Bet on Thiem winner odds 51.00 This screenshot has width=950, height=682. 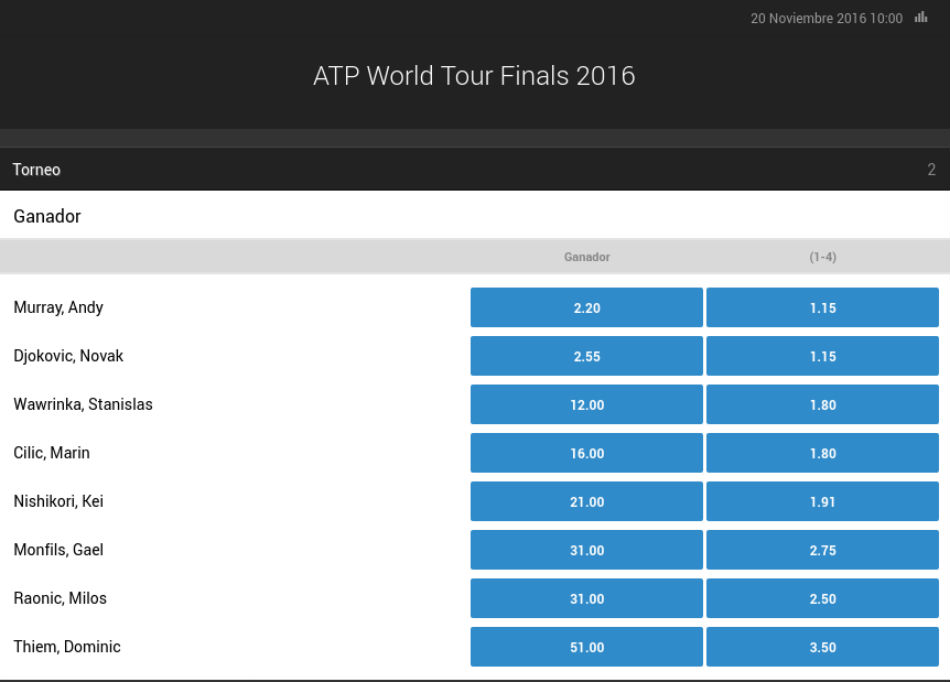pyautogui.click(x=586, y=647)
